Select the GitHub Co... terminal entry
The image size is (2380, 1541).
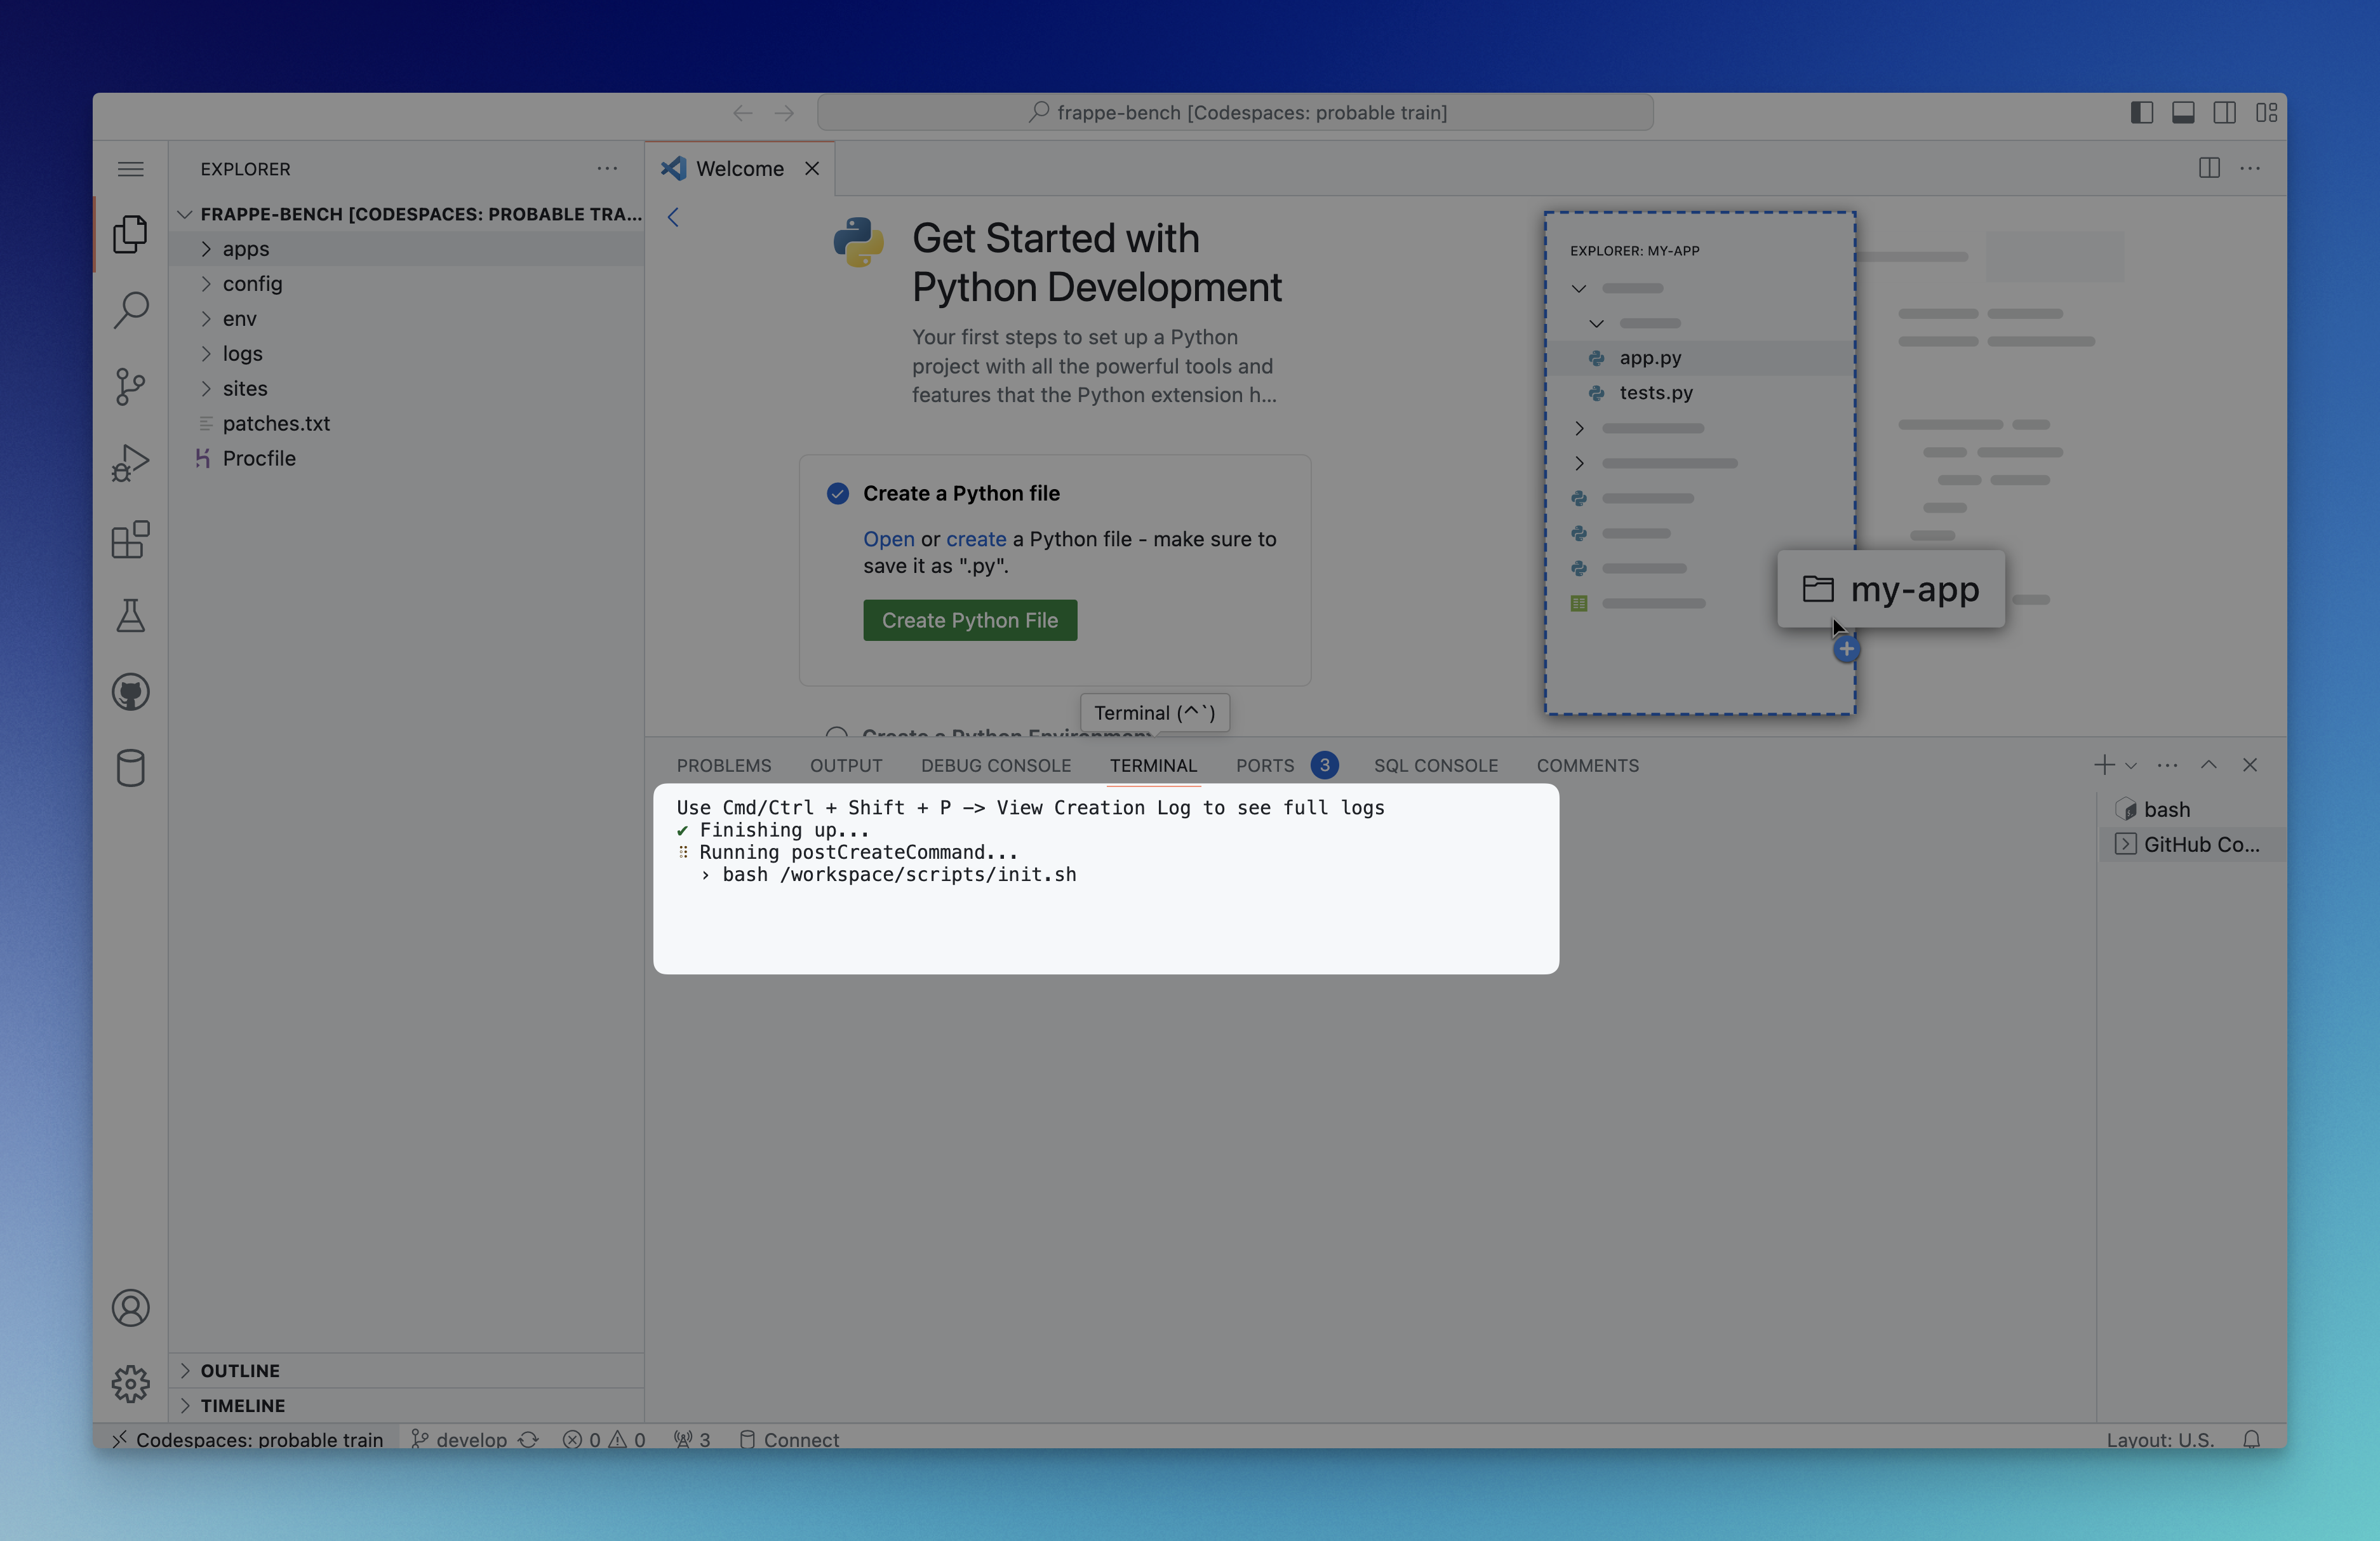pos(2192,844)
